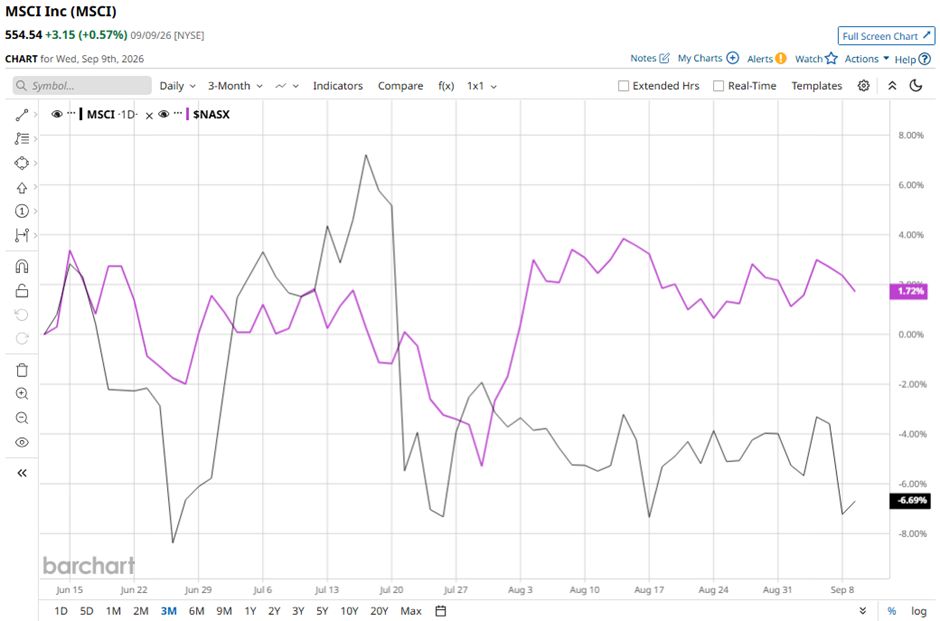
Task: Open the Daily frequency dropdown
Action: pos(177,86)
